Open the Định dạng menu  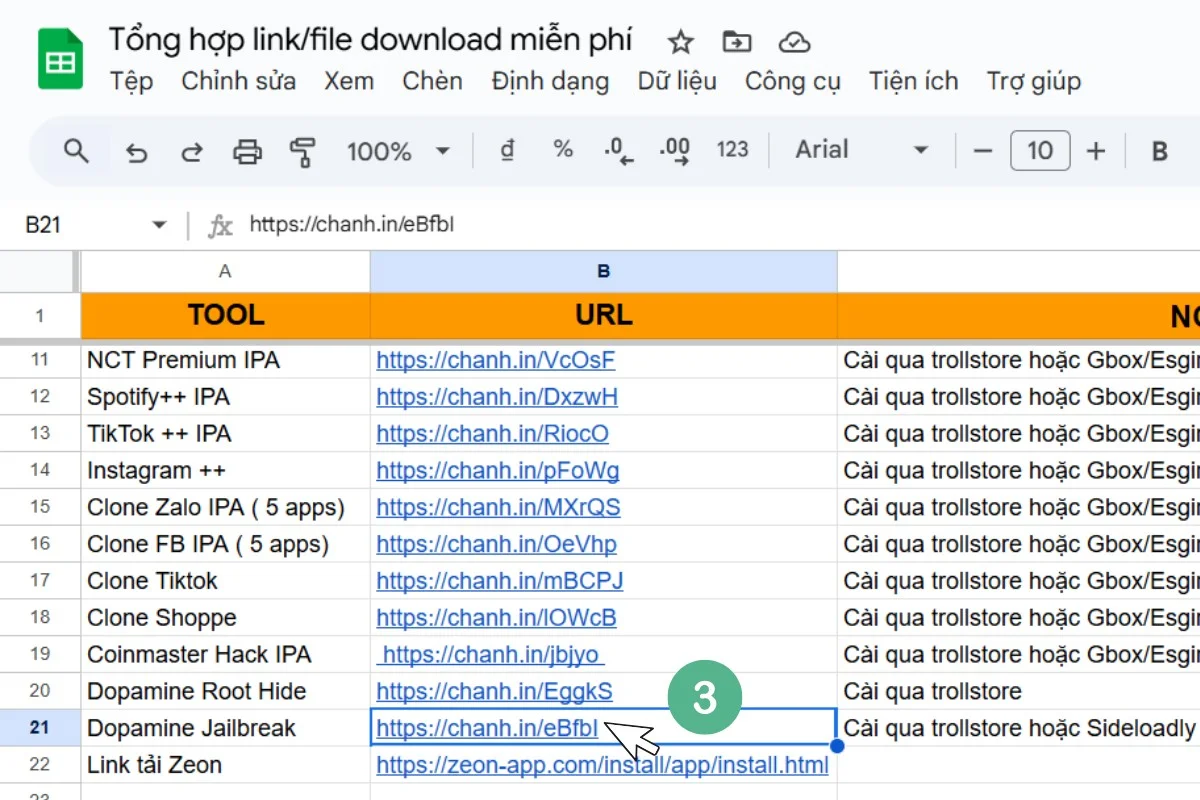coord(550,81)
